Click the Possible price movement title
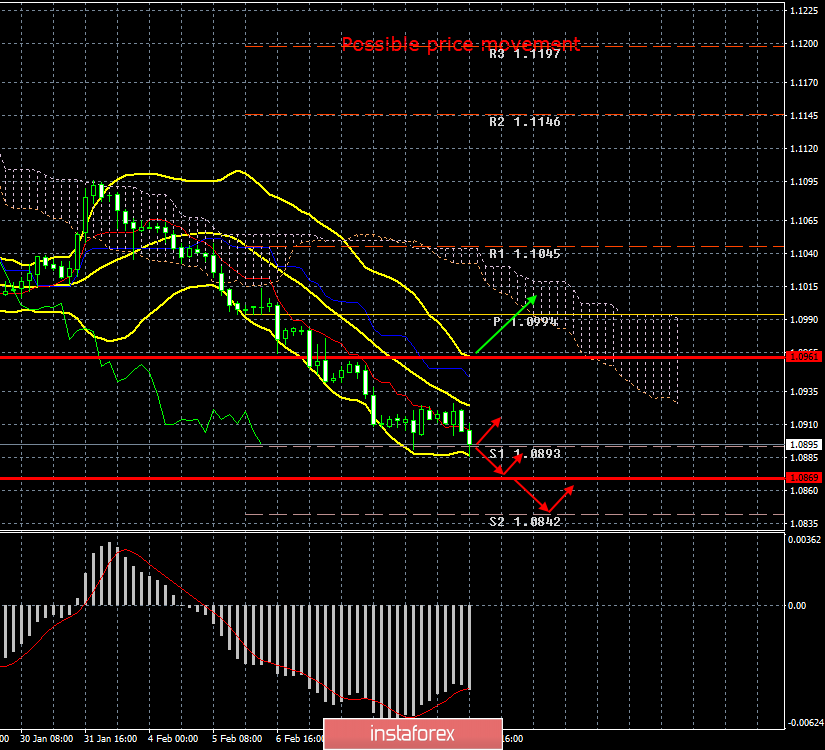 (460, 44)
